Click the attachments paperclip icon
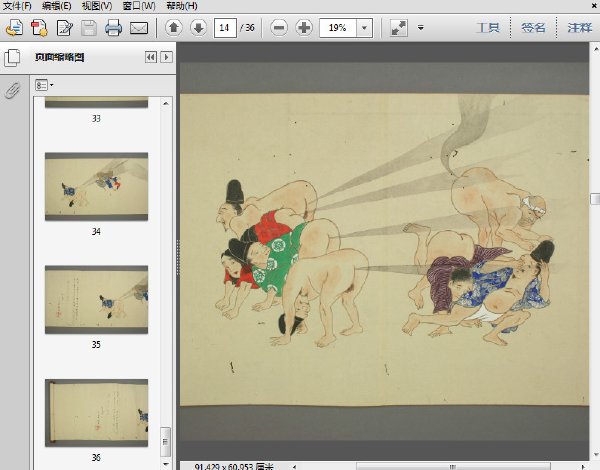 pyautogui.click(x=13, y=91)
